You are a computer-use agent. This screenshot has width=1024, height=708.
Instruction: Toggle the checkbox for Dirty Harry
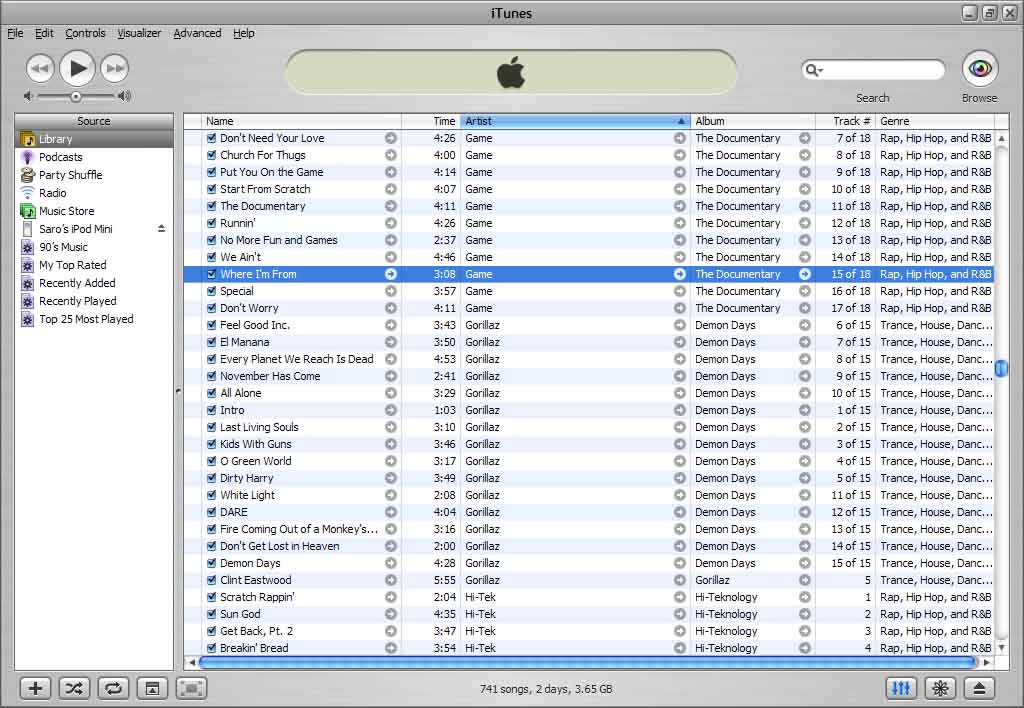point(211,478)
